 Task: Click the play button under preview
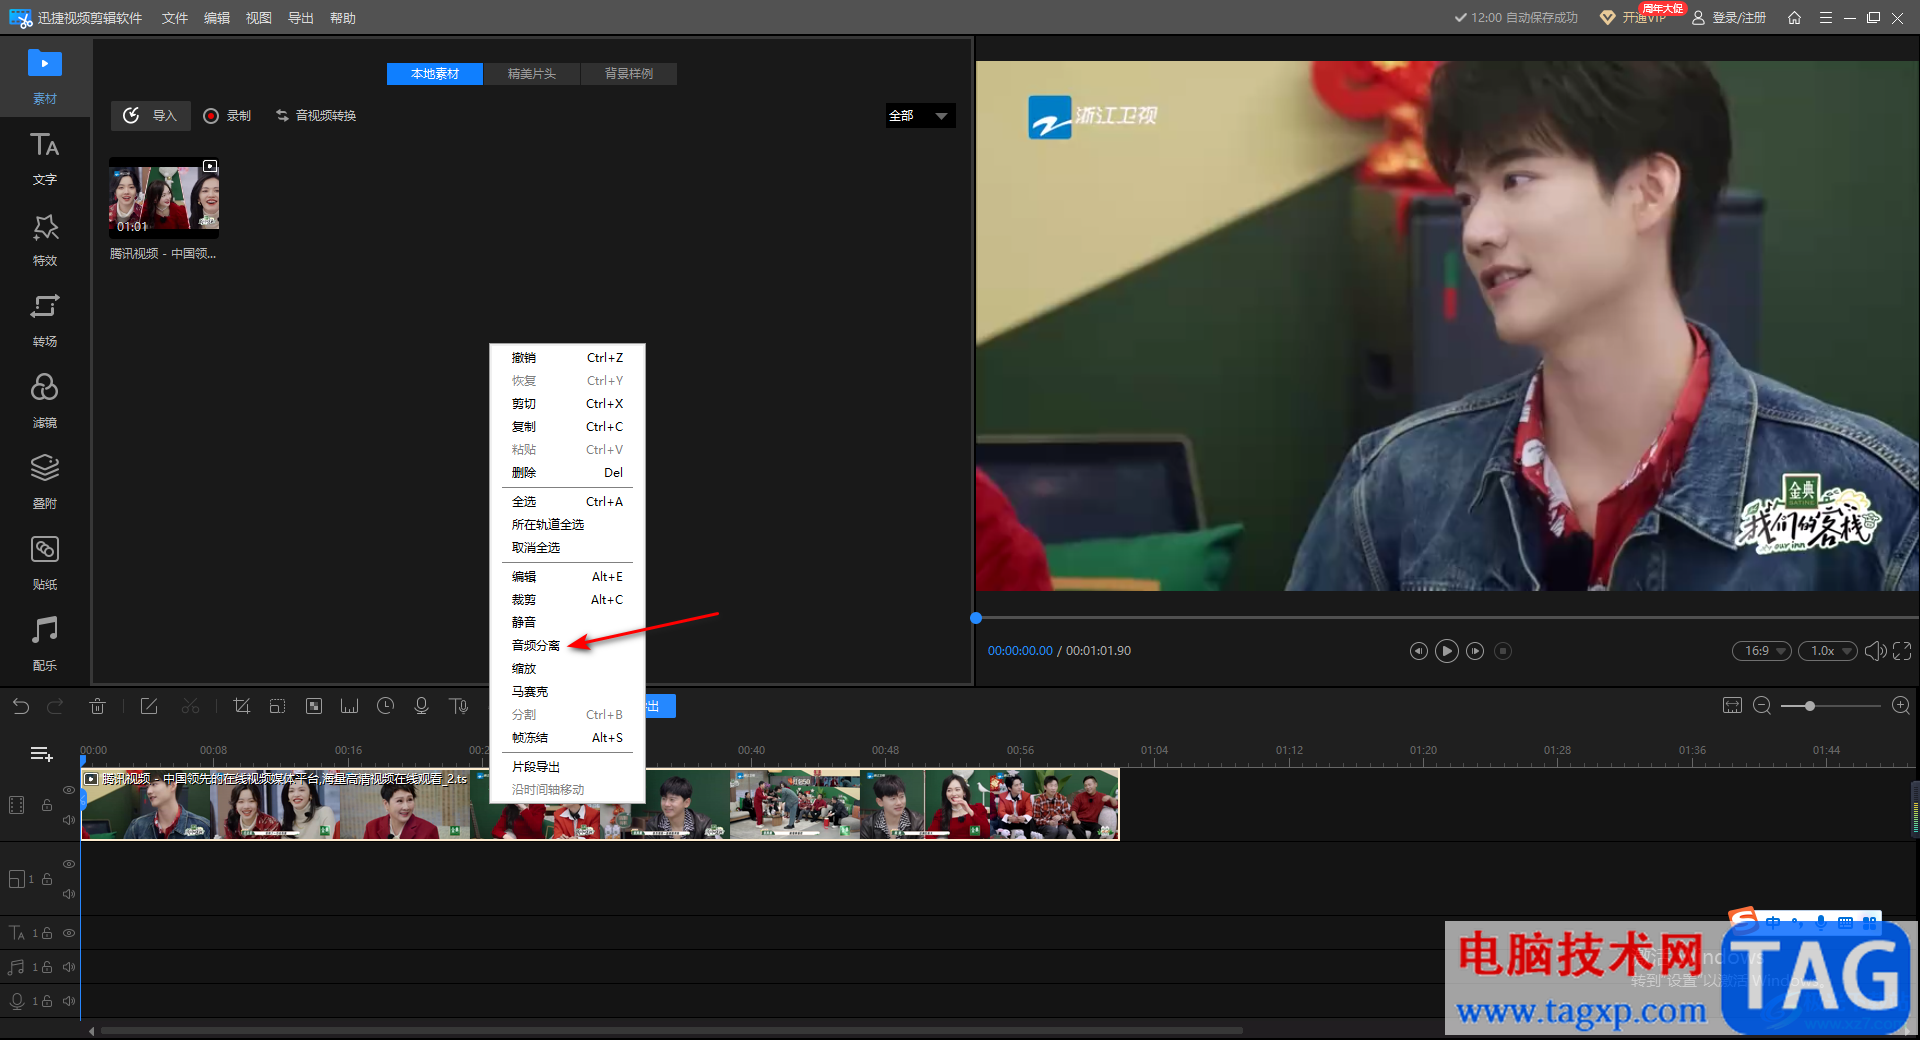[1447, 651]
